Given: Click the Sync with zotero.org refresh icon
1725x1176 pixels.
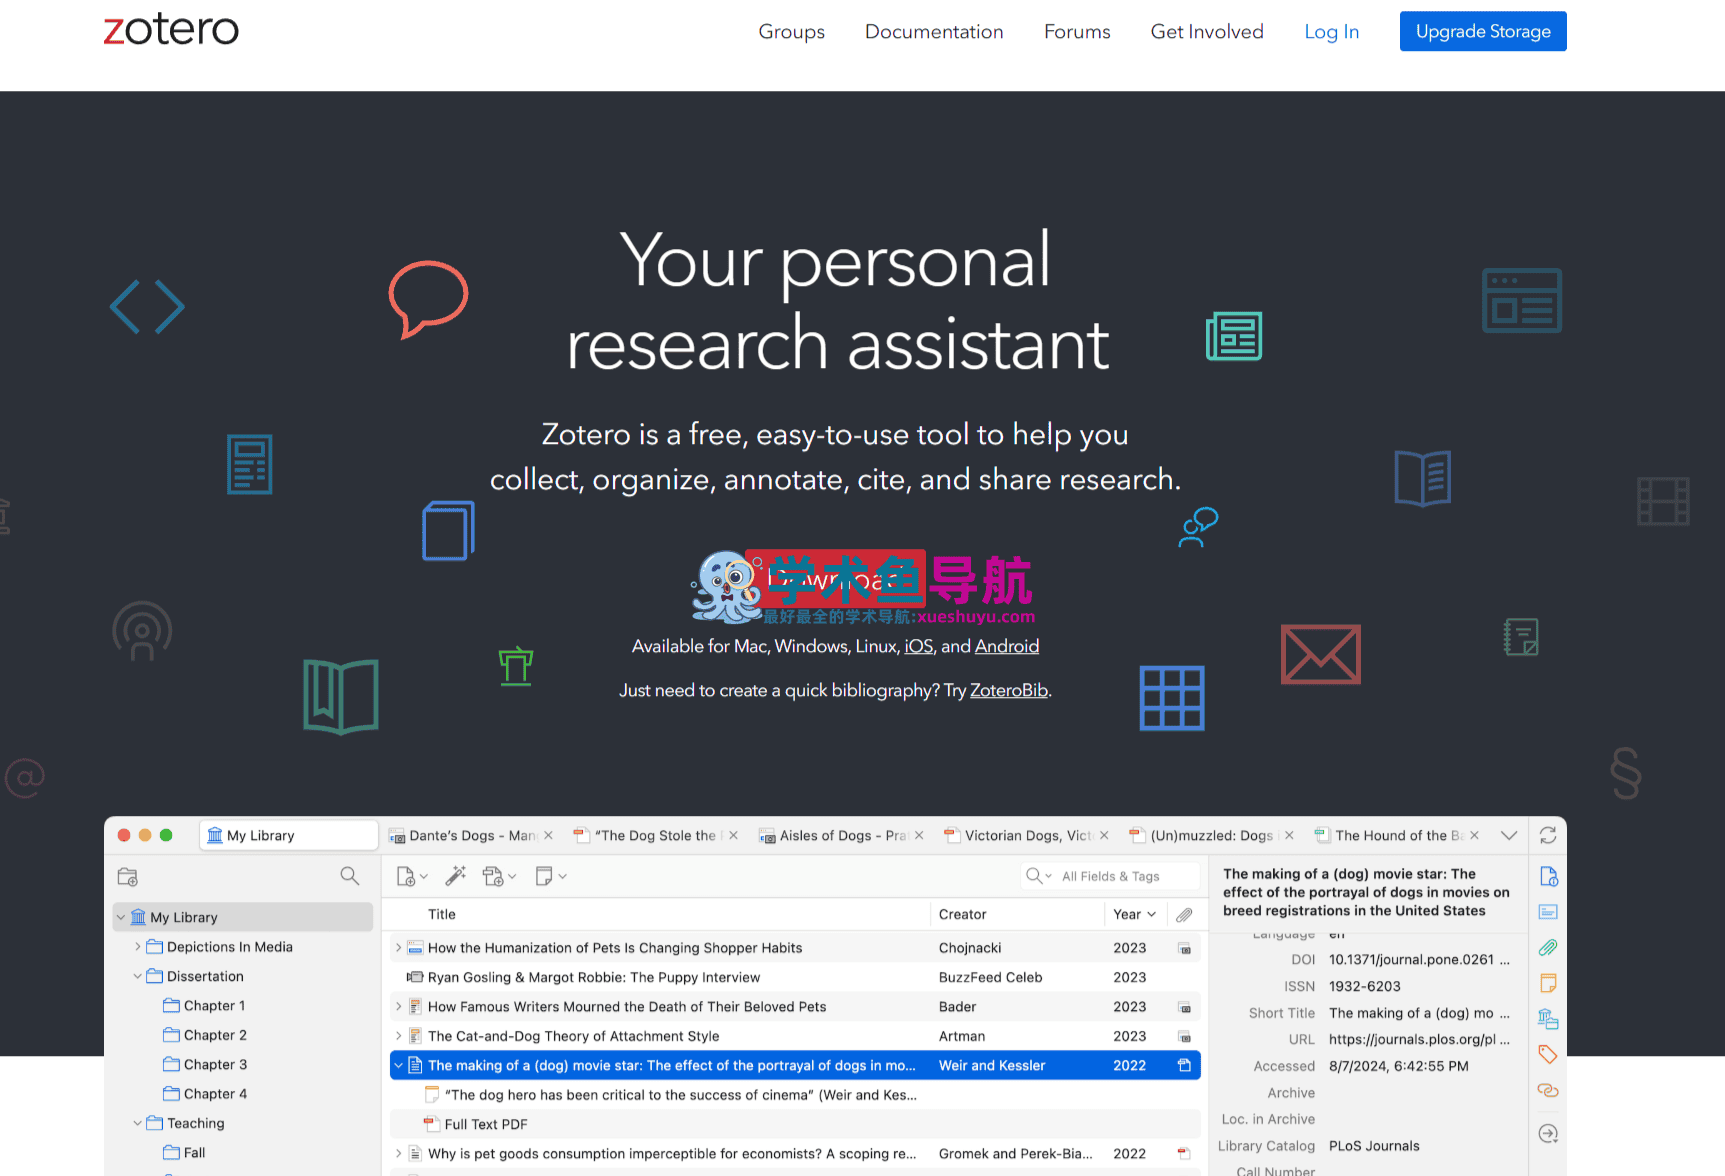Looking at the screenshot, I should tap(1548, 835).
